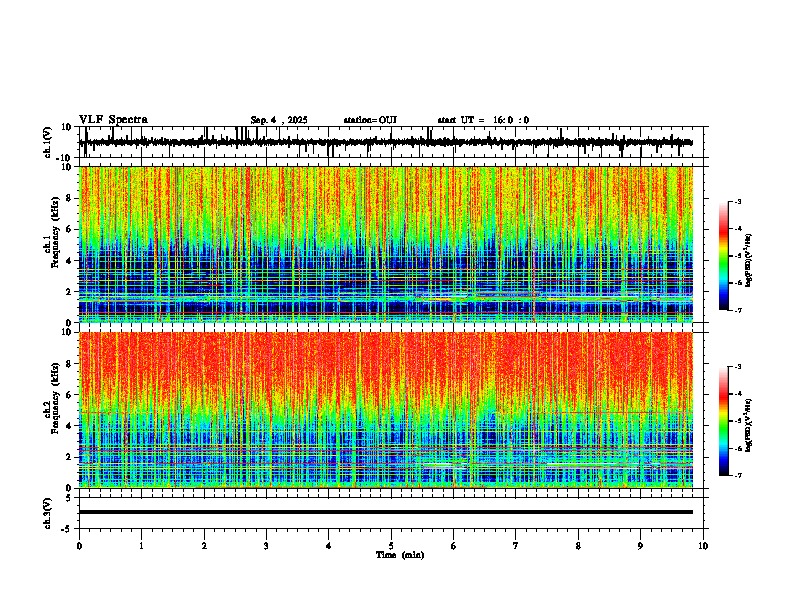Click the "VLF Spectra" title text
This screenshot has width=792, height=612.
113,119
